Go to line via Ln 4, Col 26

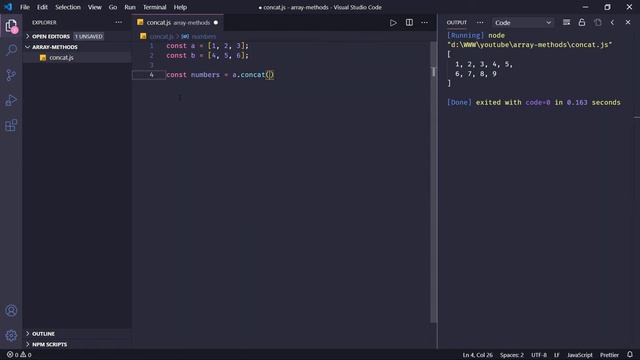click(478, 355)
